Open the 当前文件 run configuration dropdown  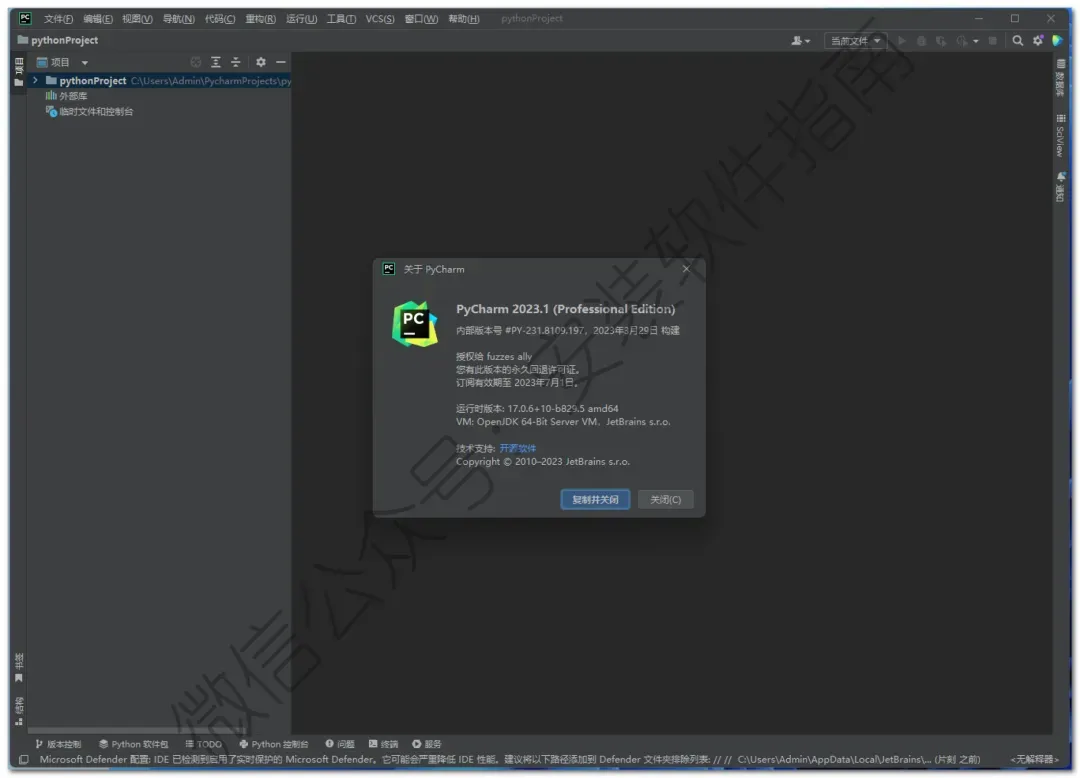(855, 41)
